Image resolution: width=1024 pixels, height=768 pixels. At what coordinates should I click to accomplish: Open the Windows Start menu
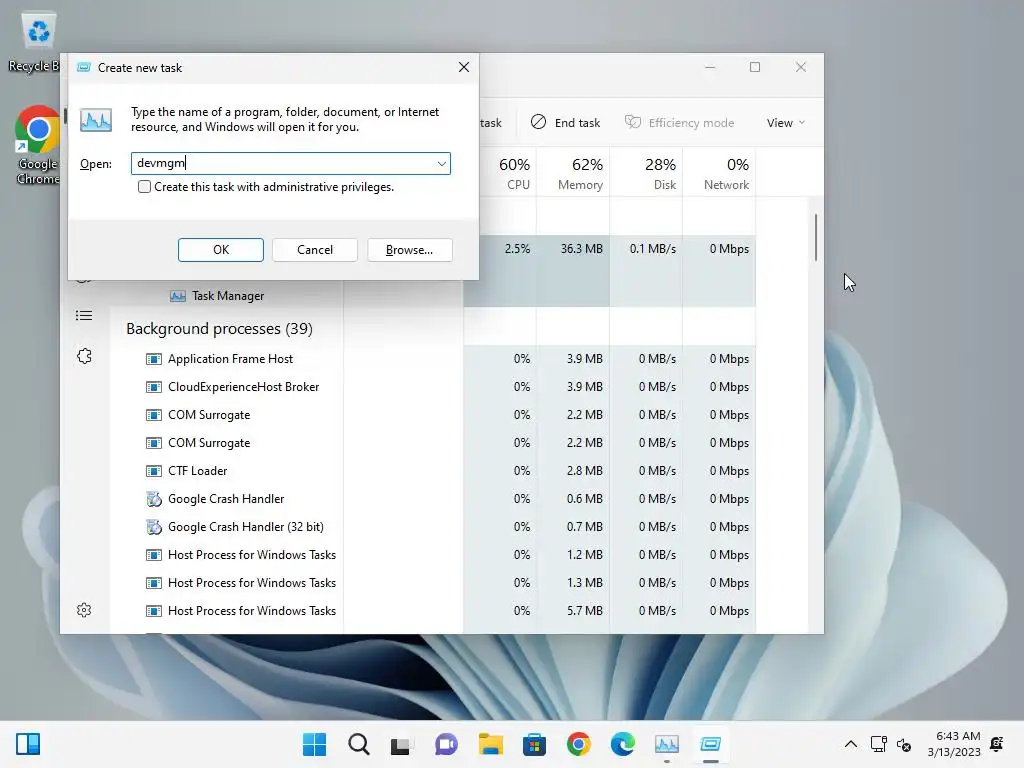pos(315,744)
